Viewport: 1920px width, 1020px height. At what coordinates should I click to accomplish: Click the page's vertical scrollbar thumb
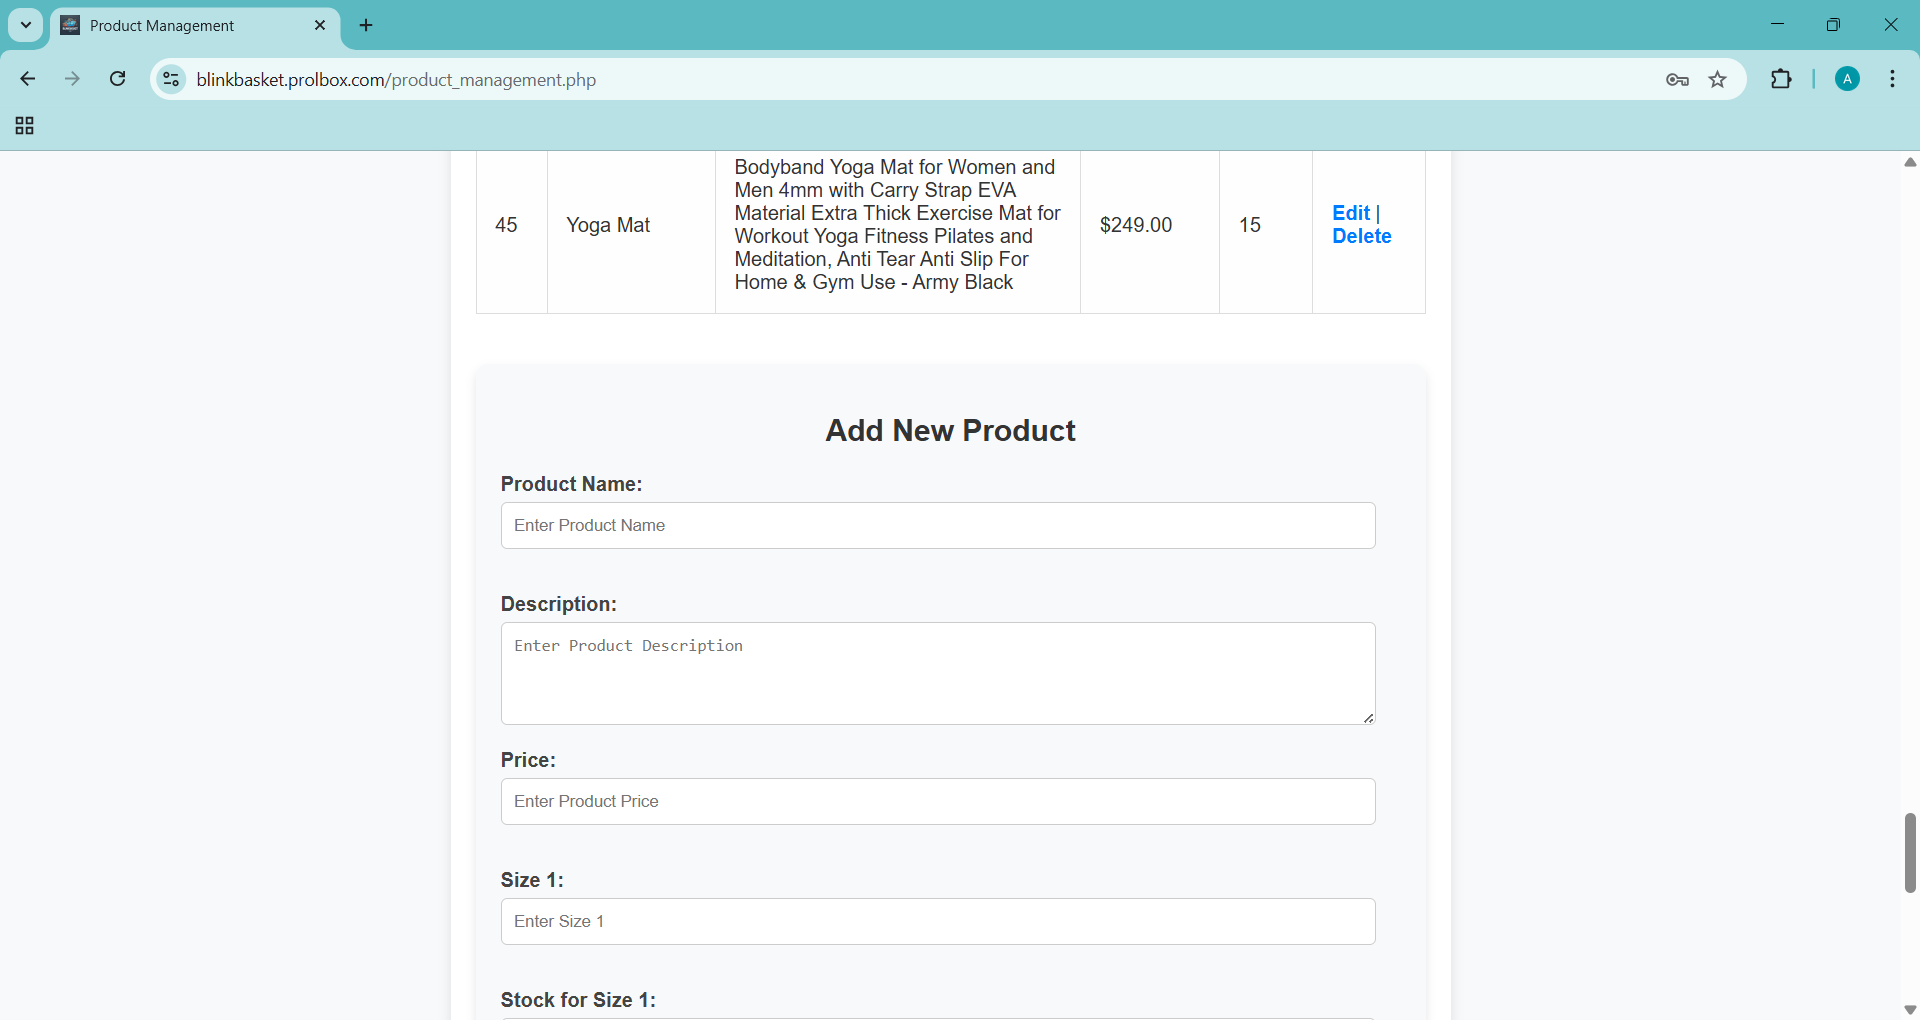pos(1910,852)
